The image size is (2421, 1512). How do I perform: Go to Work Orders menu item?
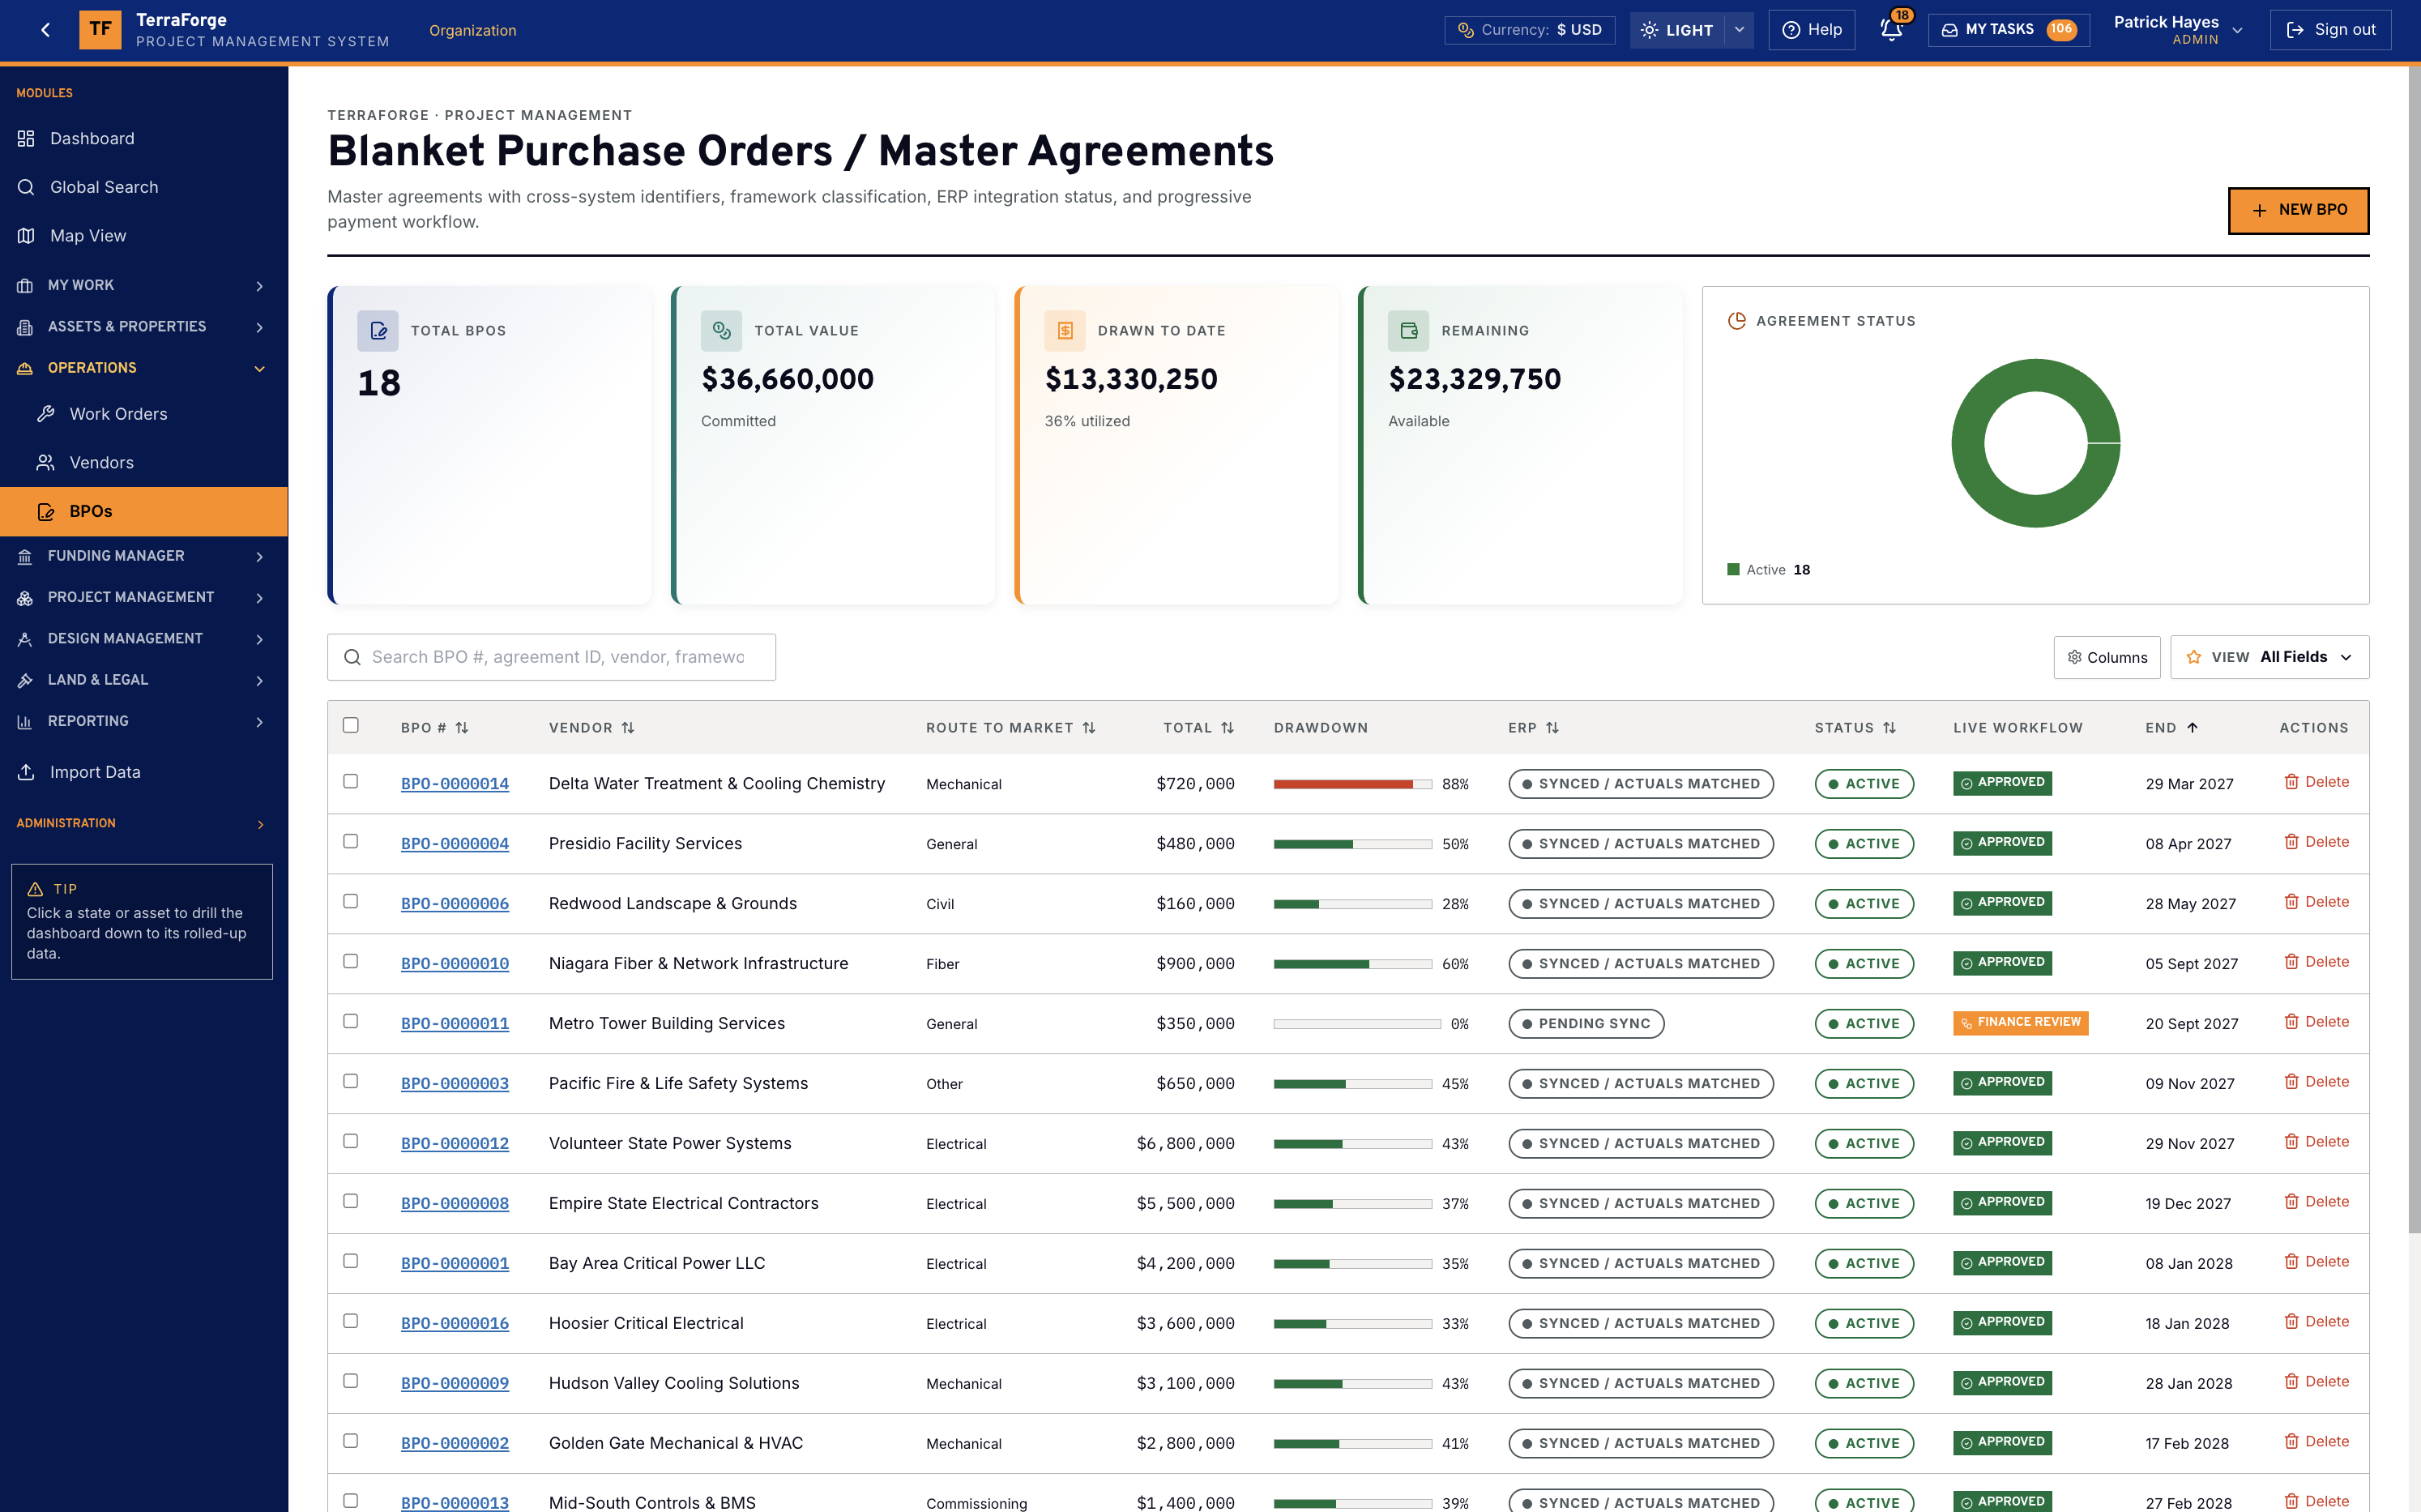[144, 414]
